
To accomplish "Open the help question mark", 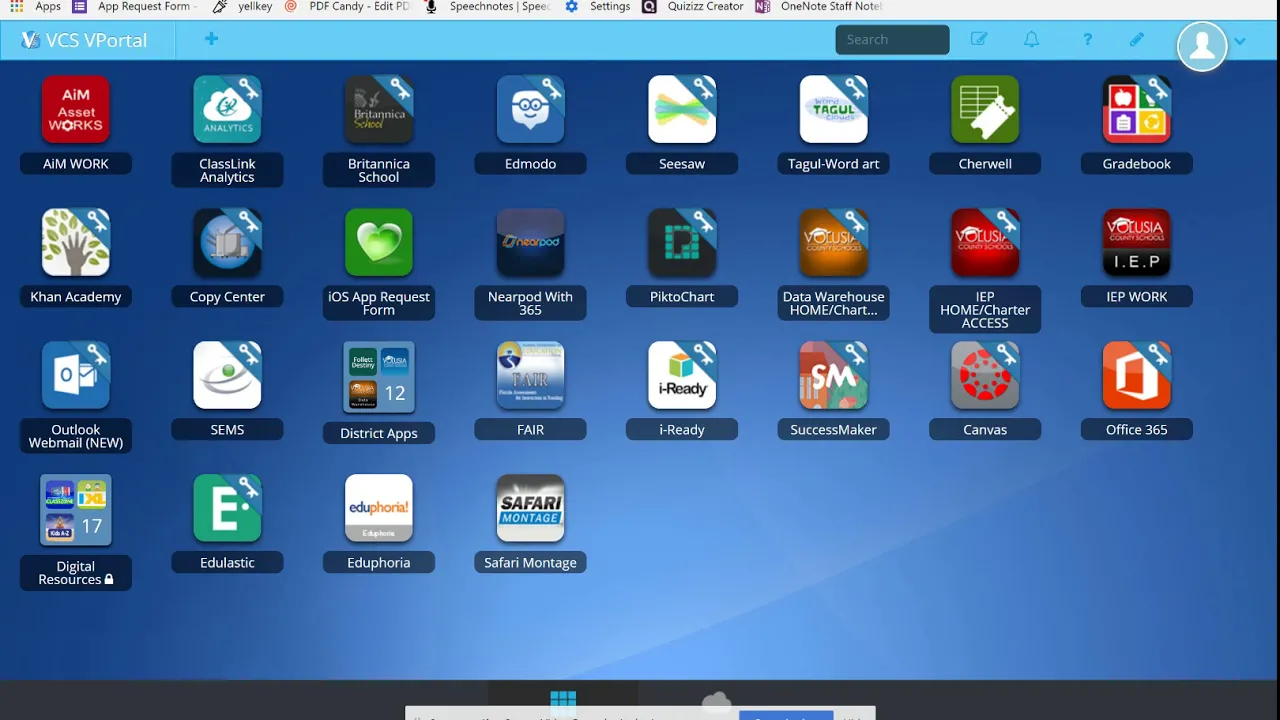I will [x=1087, y=40].
